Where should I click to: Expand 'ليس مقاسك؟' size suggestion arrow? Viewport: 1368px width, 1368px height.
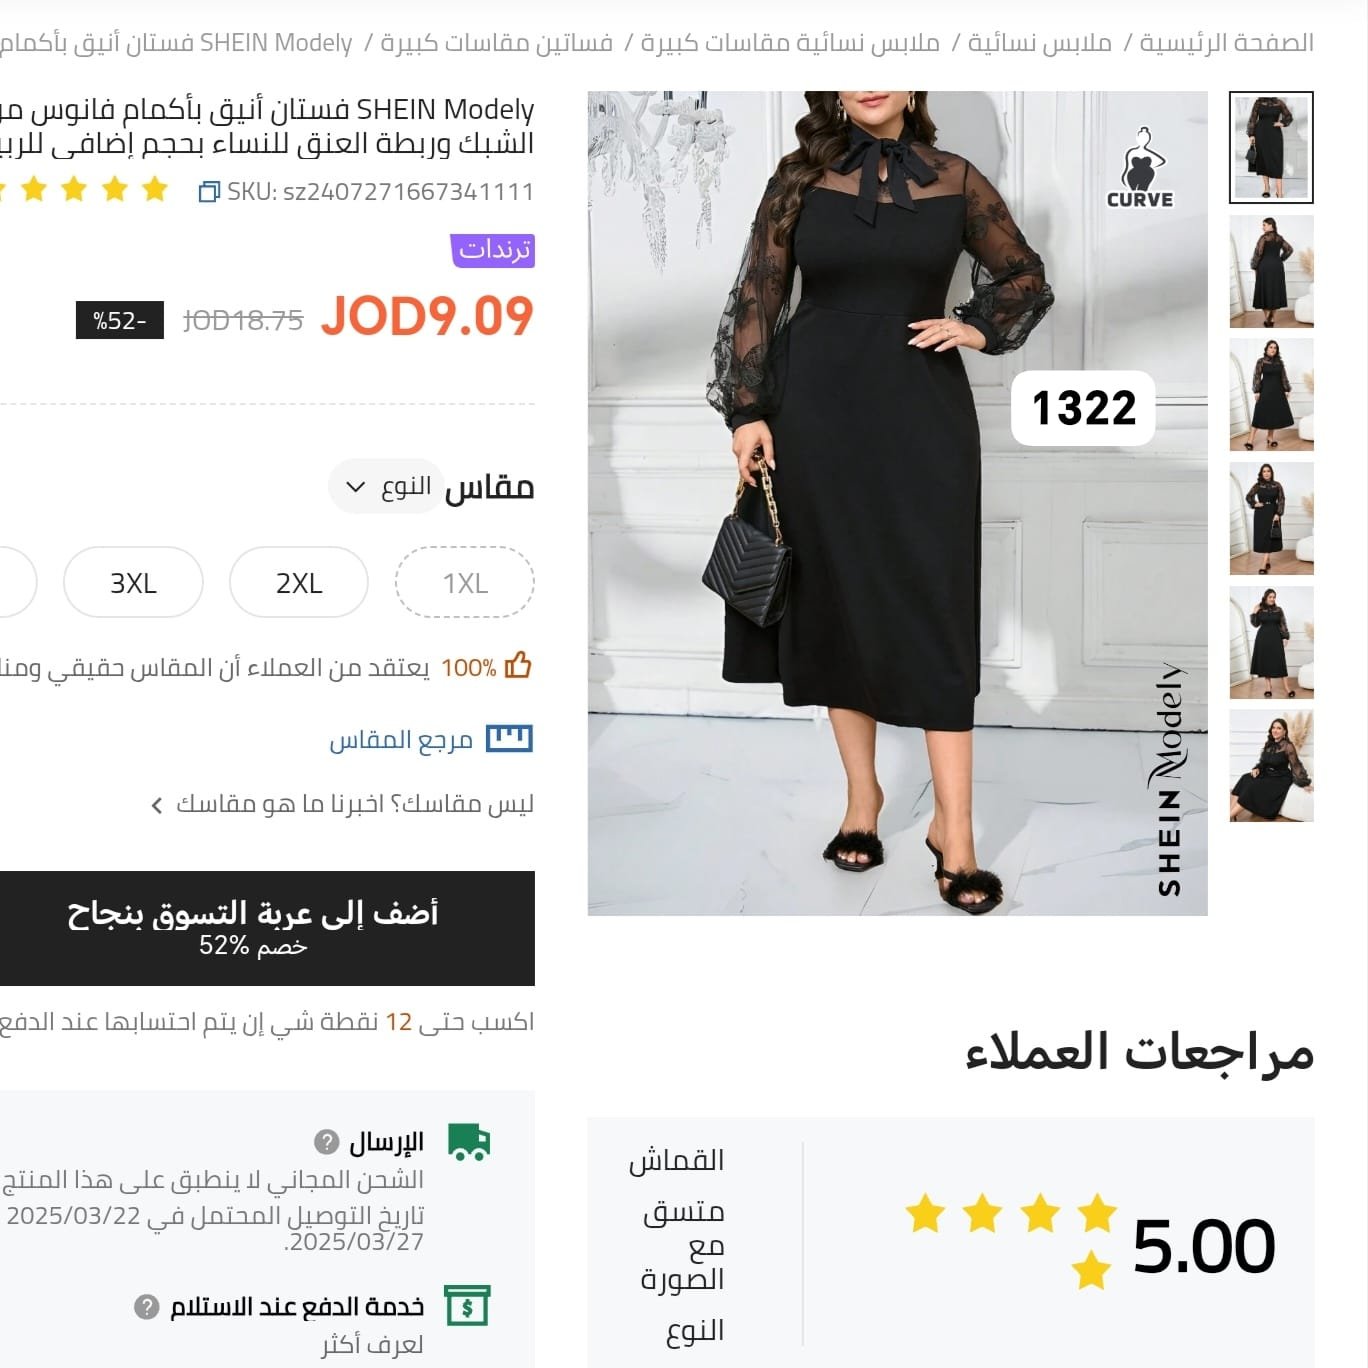tap(157, 805)
